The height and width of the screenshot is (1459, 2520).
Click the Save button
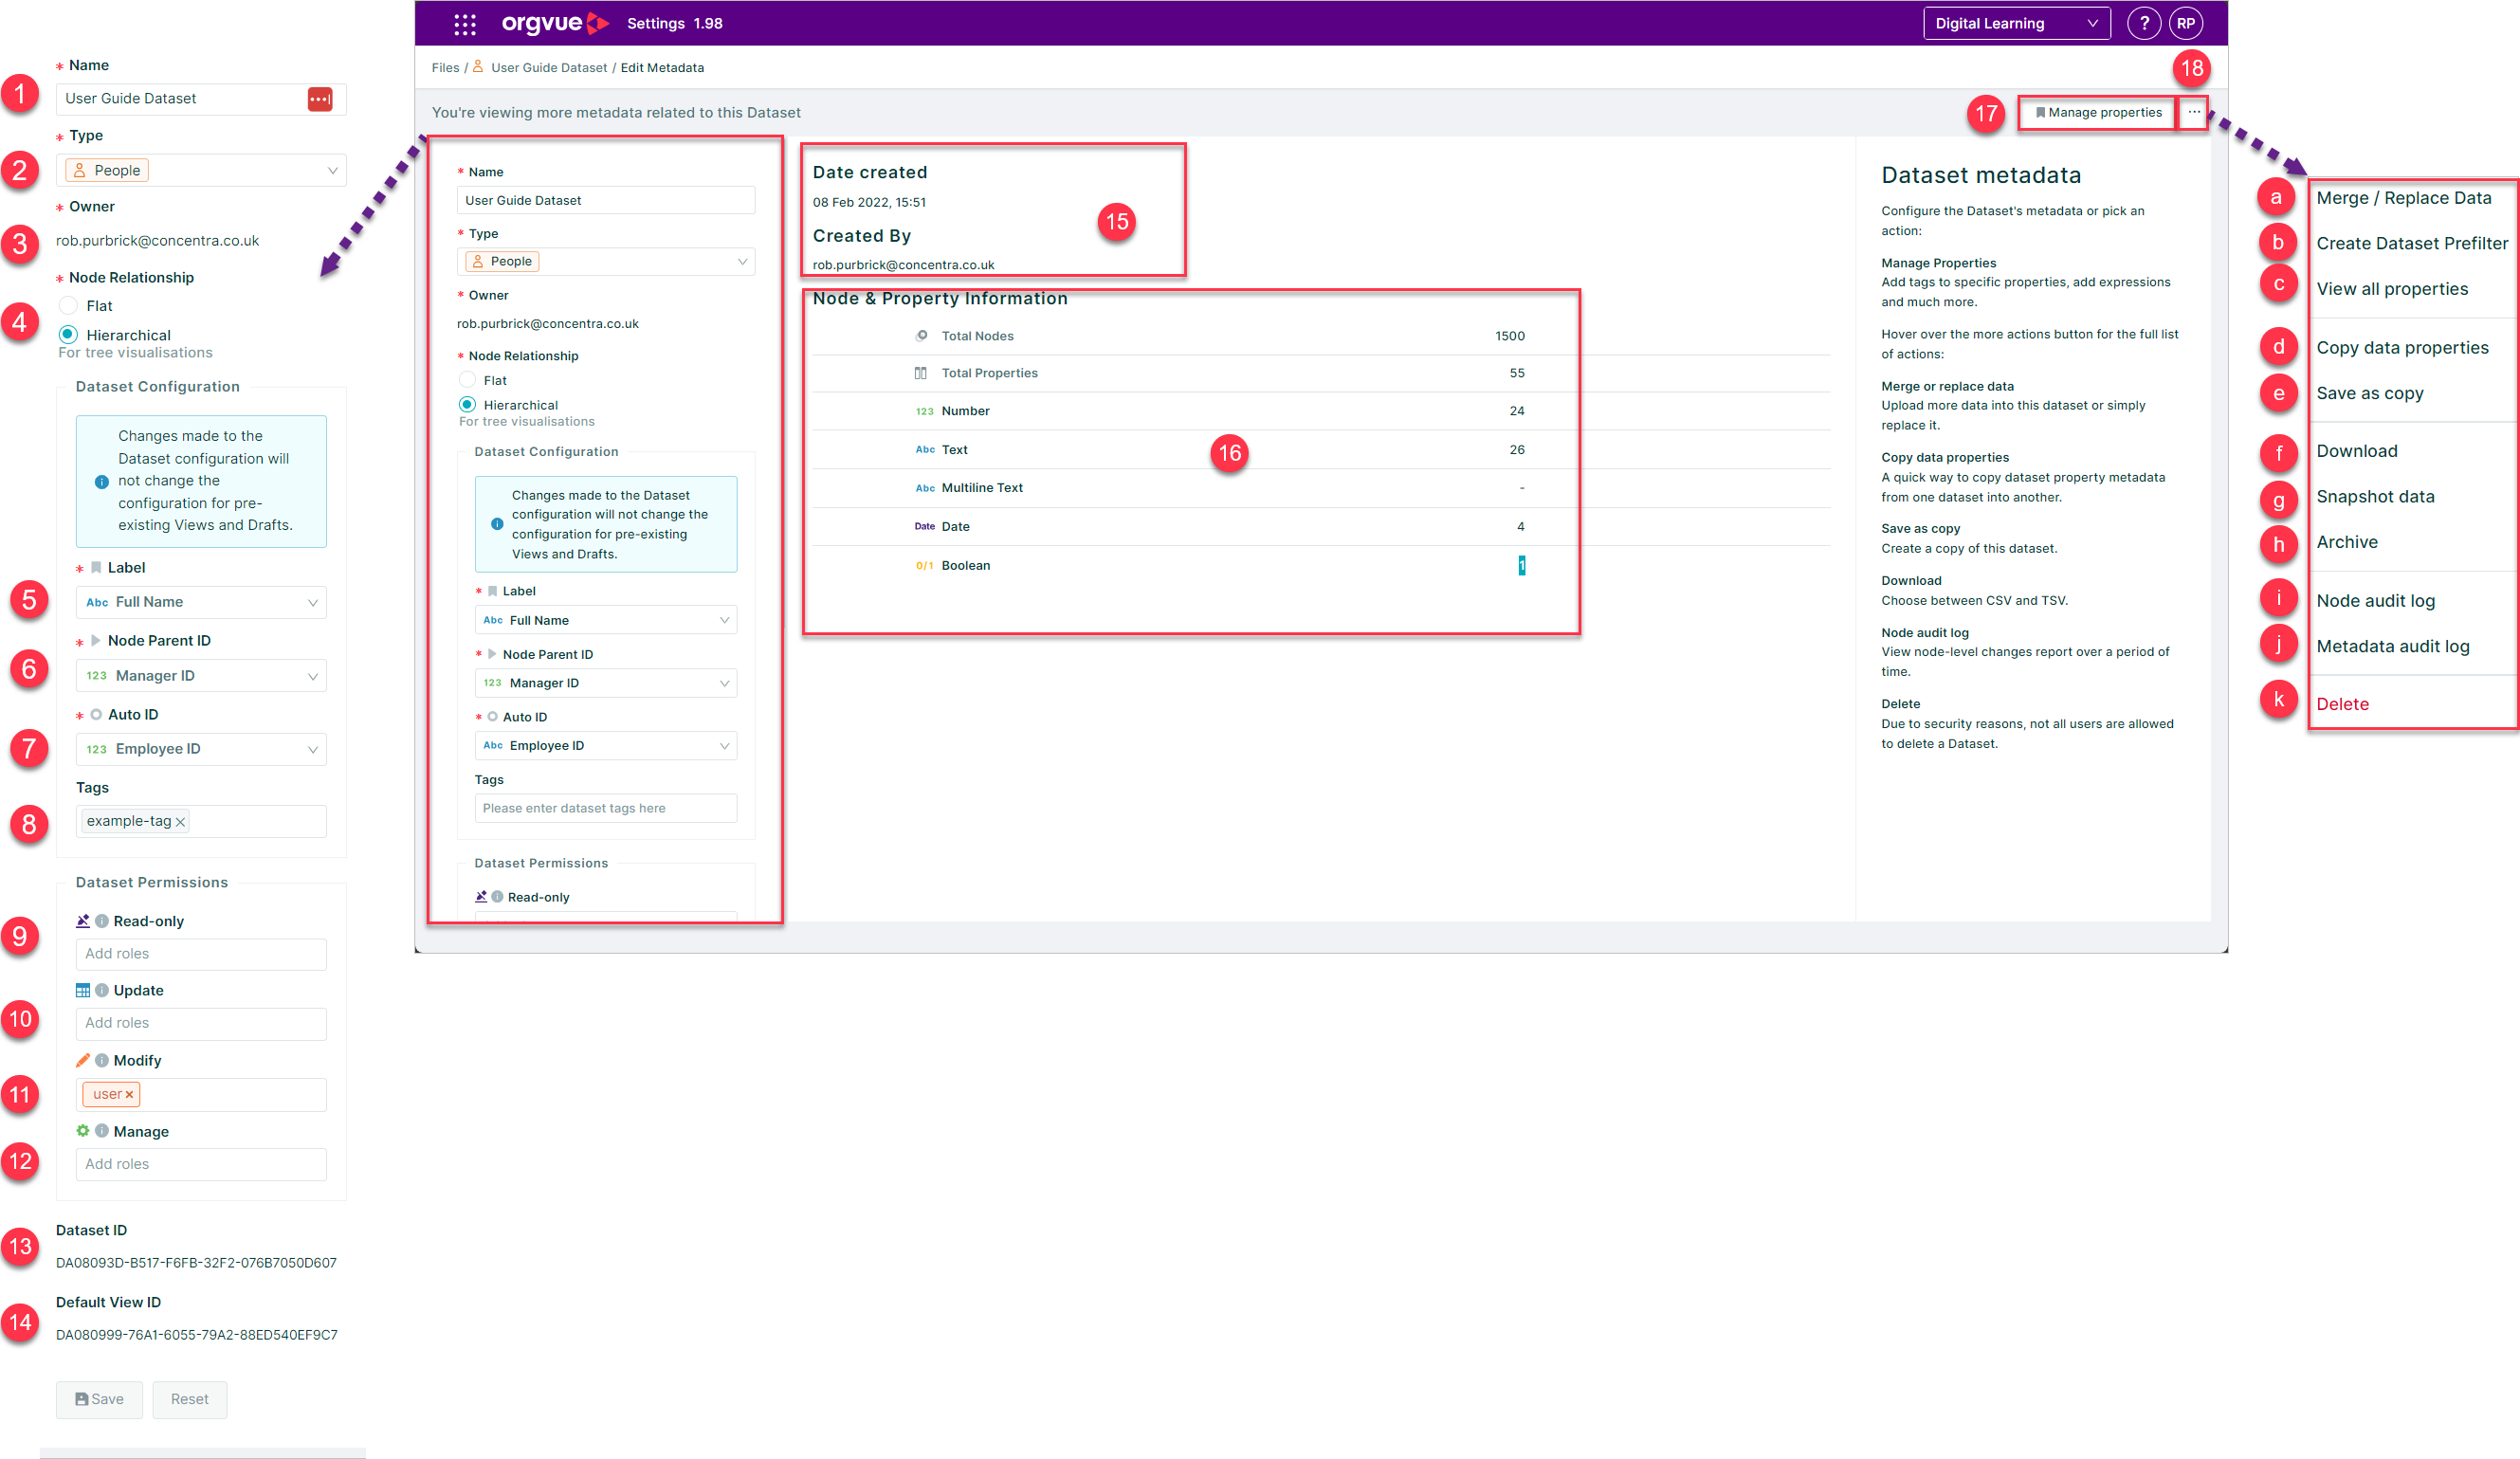(x=99, y=1400)
